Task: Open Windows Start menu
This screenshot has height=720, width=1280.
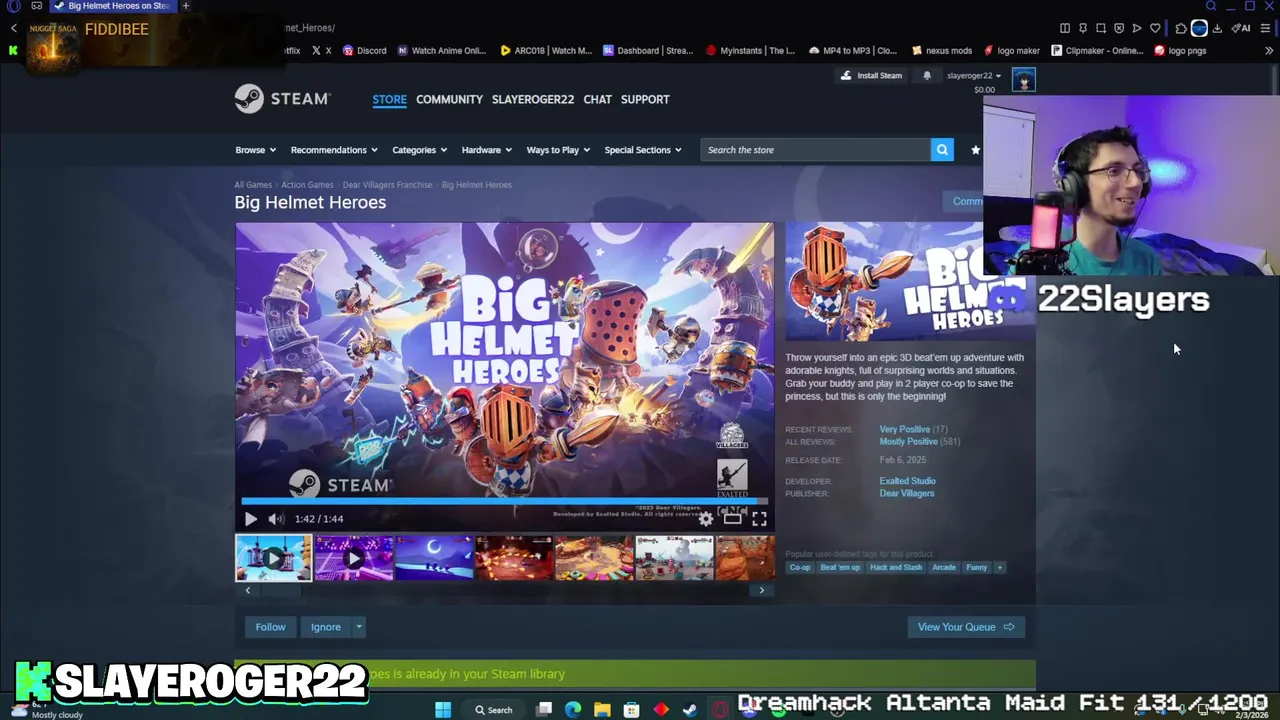Action: coord(443,710)
